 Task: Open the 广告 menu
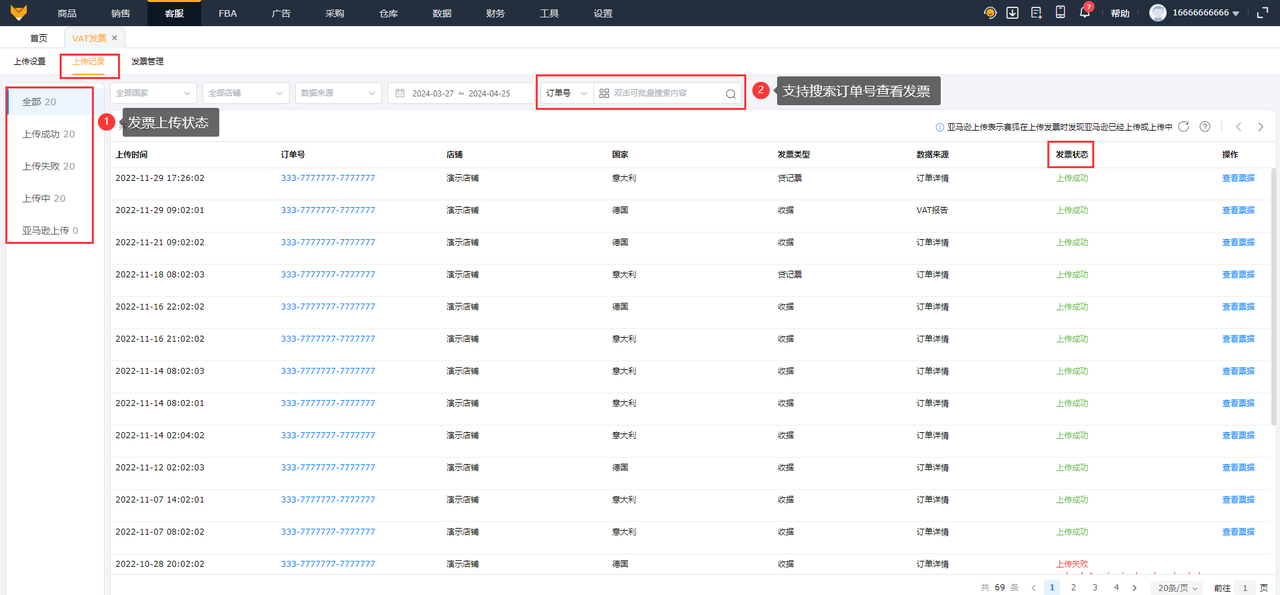pyautogui.click(x=281, y=13)
